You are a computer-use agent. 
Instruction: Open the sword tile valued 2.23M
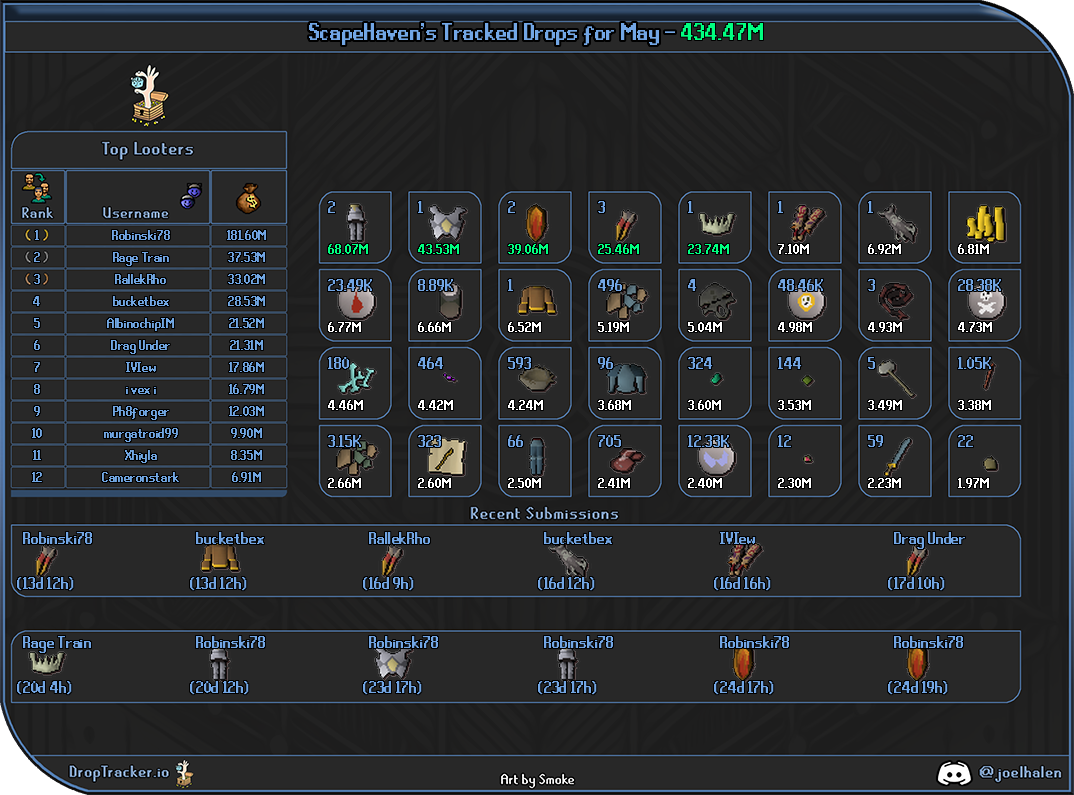pos(895,462)
